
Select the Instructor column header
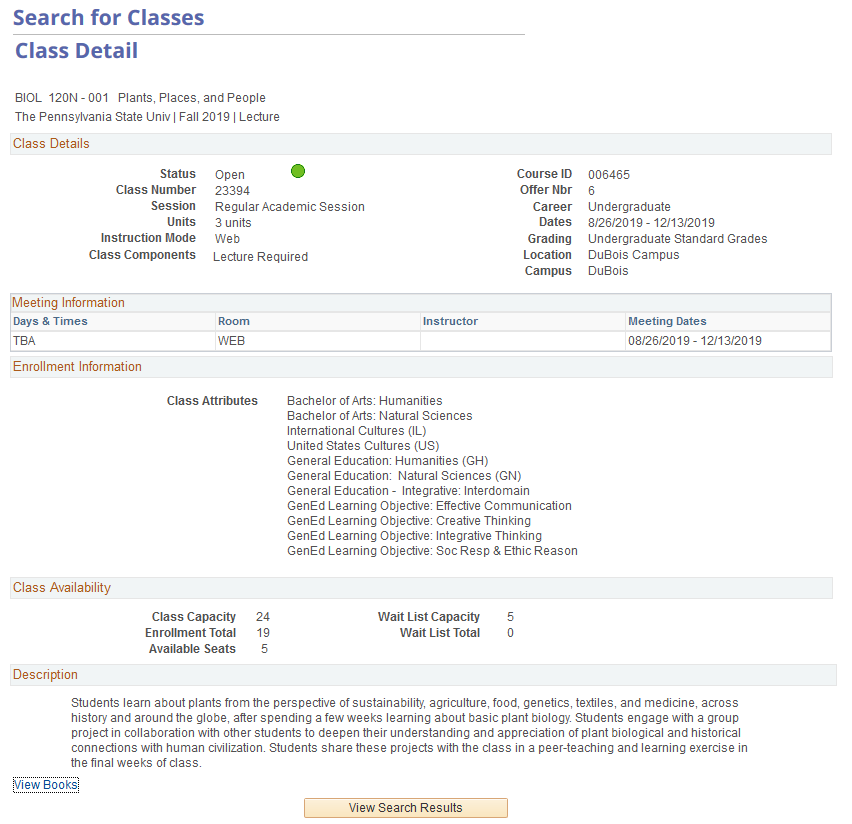450,321
